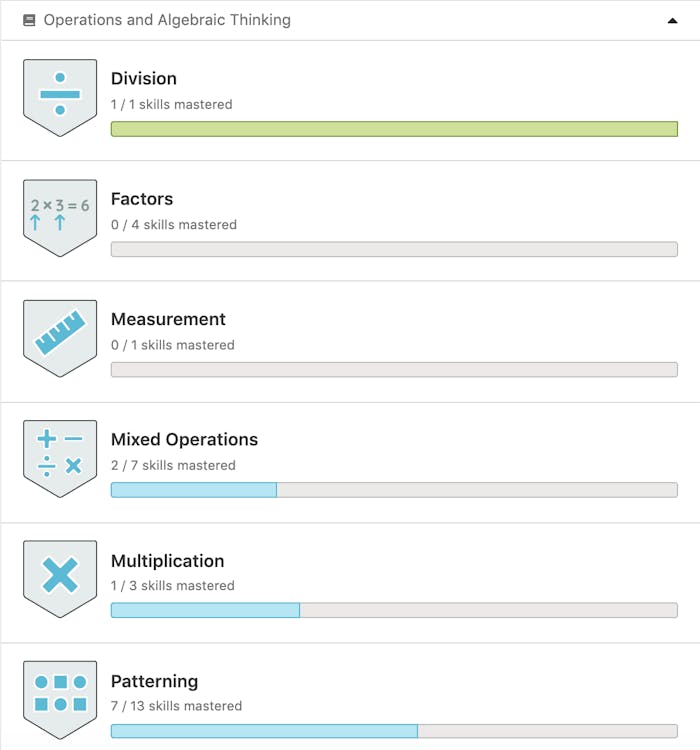Click the Division badge icon

[x=60, y=97]
